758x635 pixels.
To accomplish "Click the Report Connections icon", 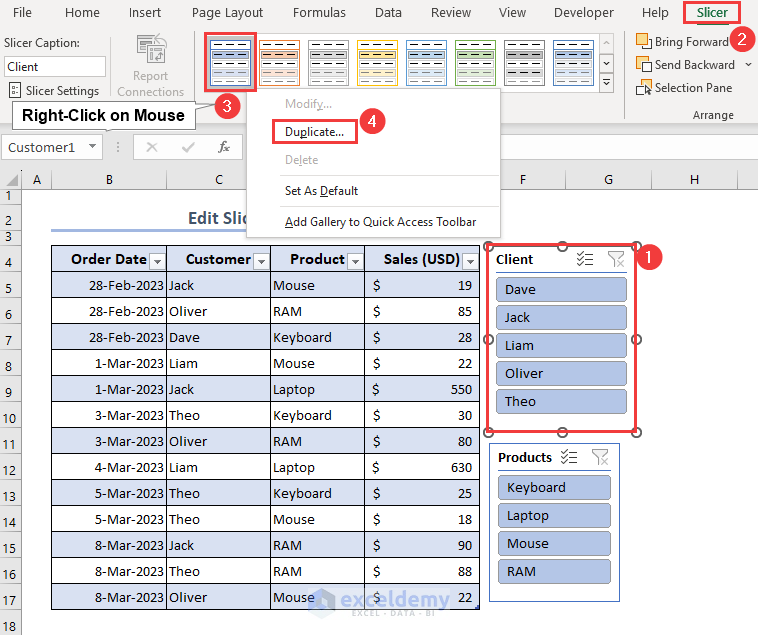I will 151,49.
